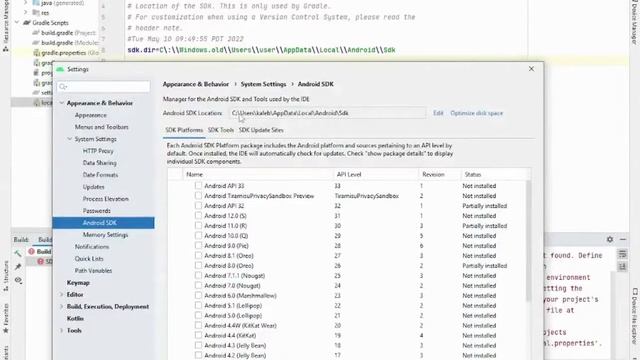This screenshot has width=640, height=360.
Task: Tick the Android API 33 checkbox
Action: click(198, 186)
